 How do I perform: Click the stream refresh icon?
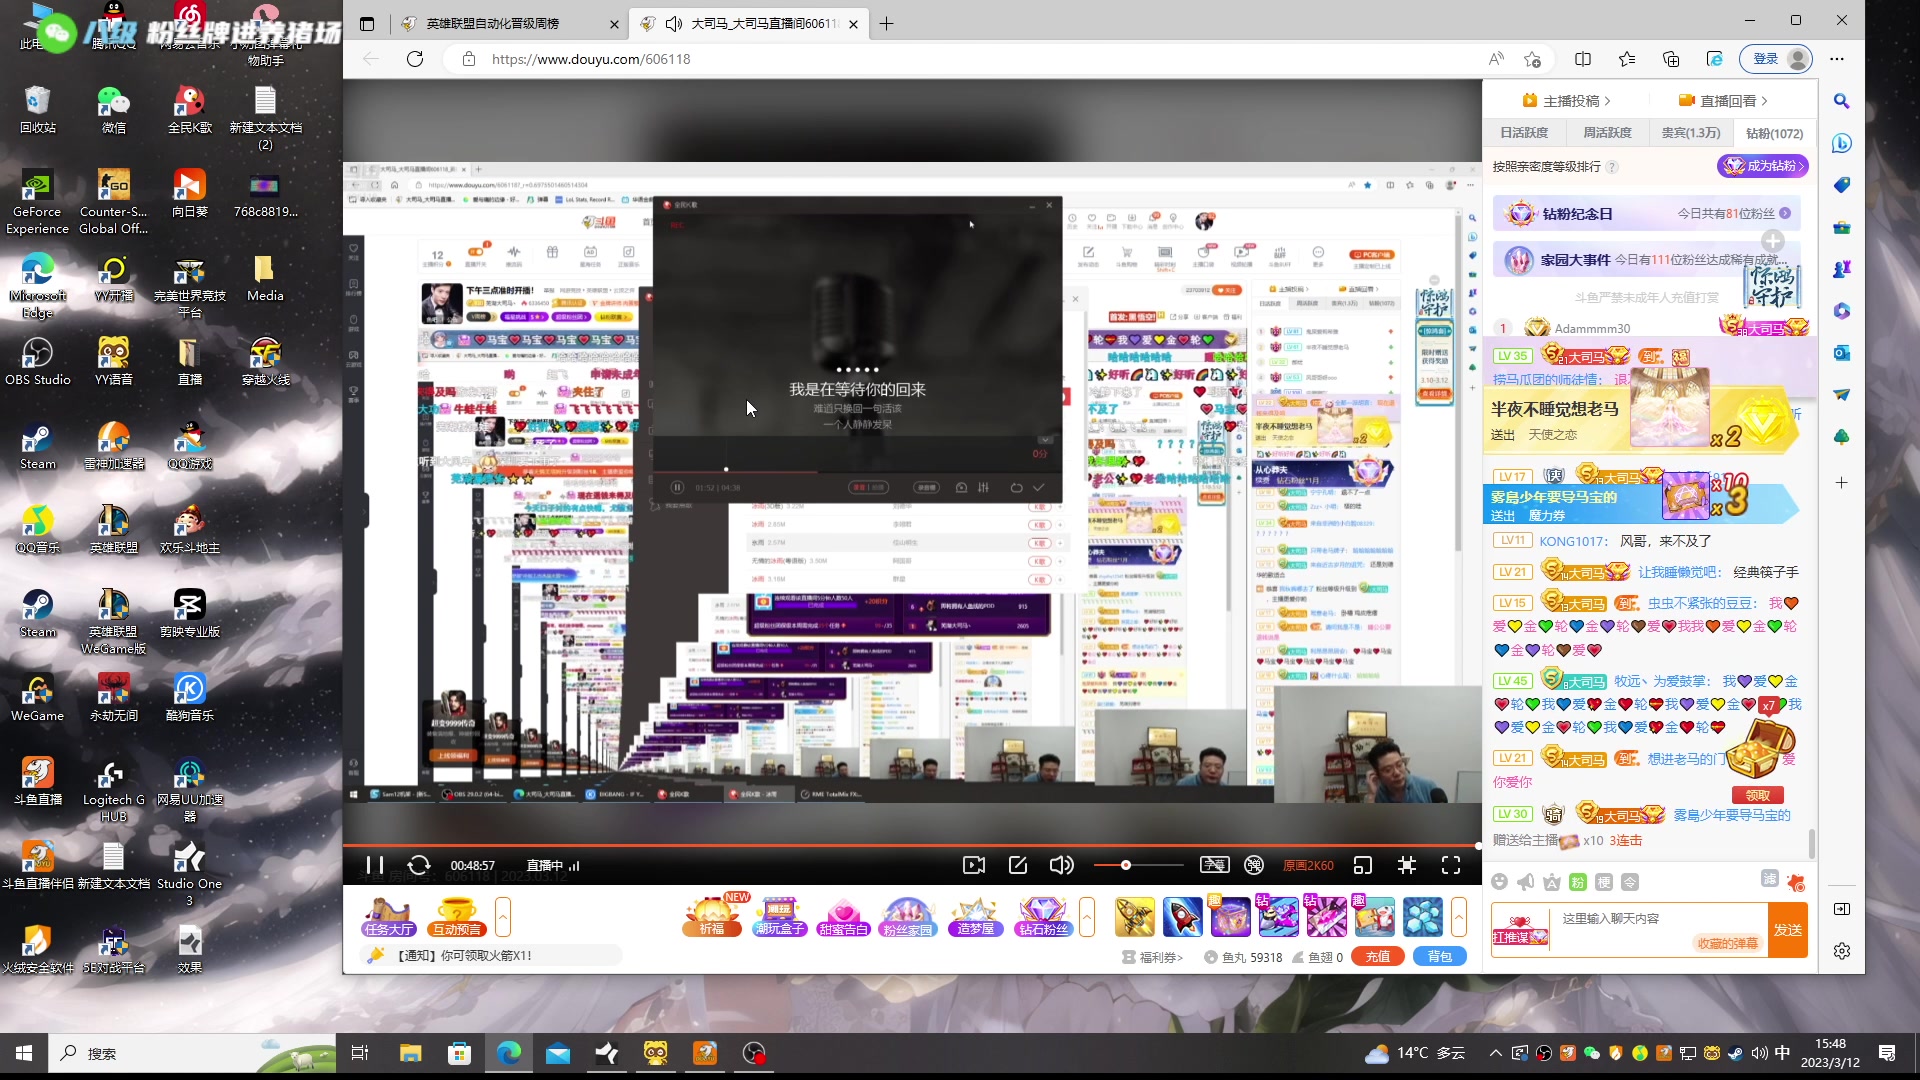pos(419,865)
